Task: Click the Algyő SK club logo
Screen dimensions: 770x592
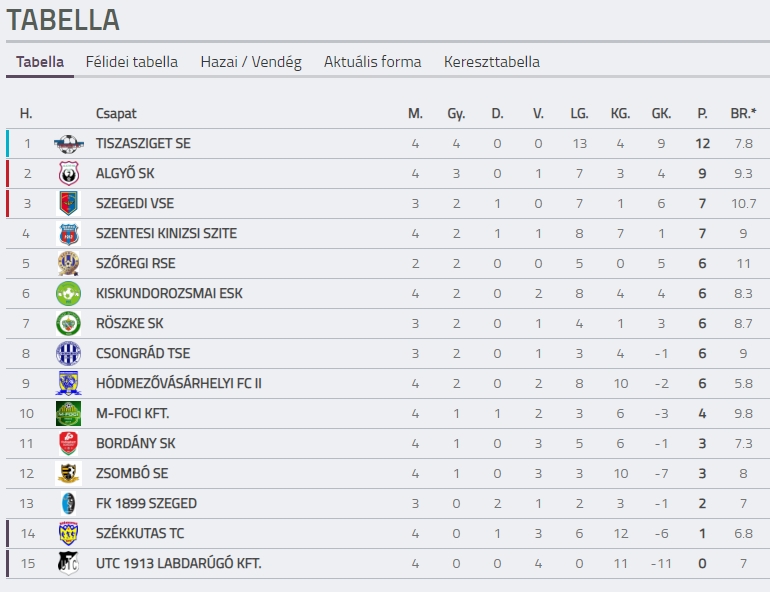Action: [x=68, y=174]
